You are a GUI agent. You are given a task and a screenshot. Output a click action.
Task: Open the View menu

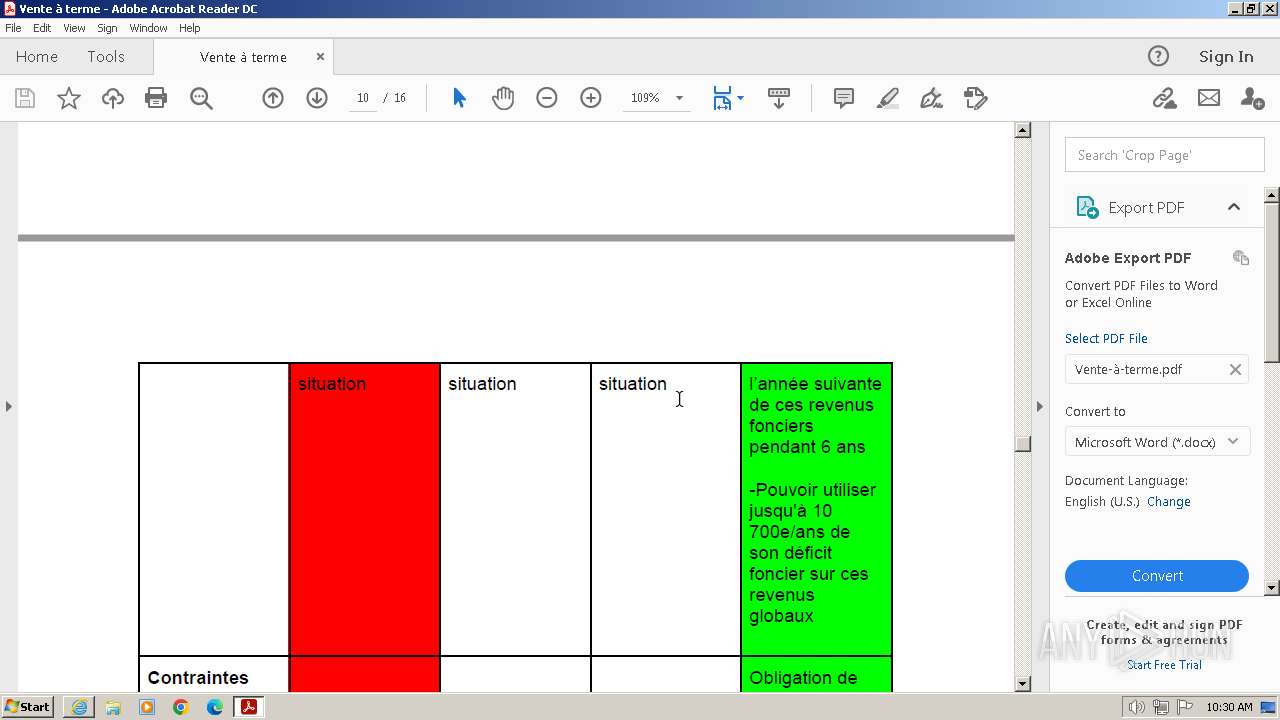point(74,28)
